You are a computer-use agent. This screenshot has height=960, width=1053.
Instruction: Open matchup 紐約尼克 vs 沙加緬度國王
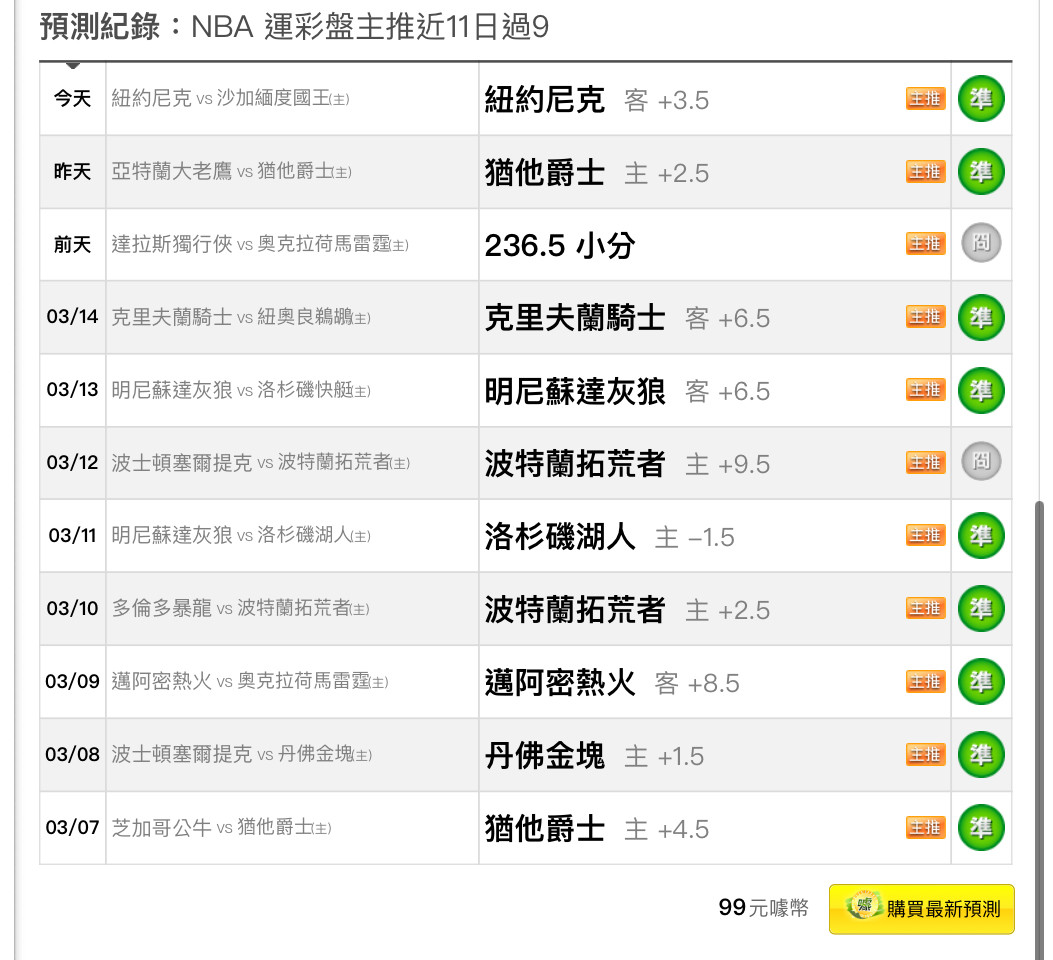coord(230,99)
